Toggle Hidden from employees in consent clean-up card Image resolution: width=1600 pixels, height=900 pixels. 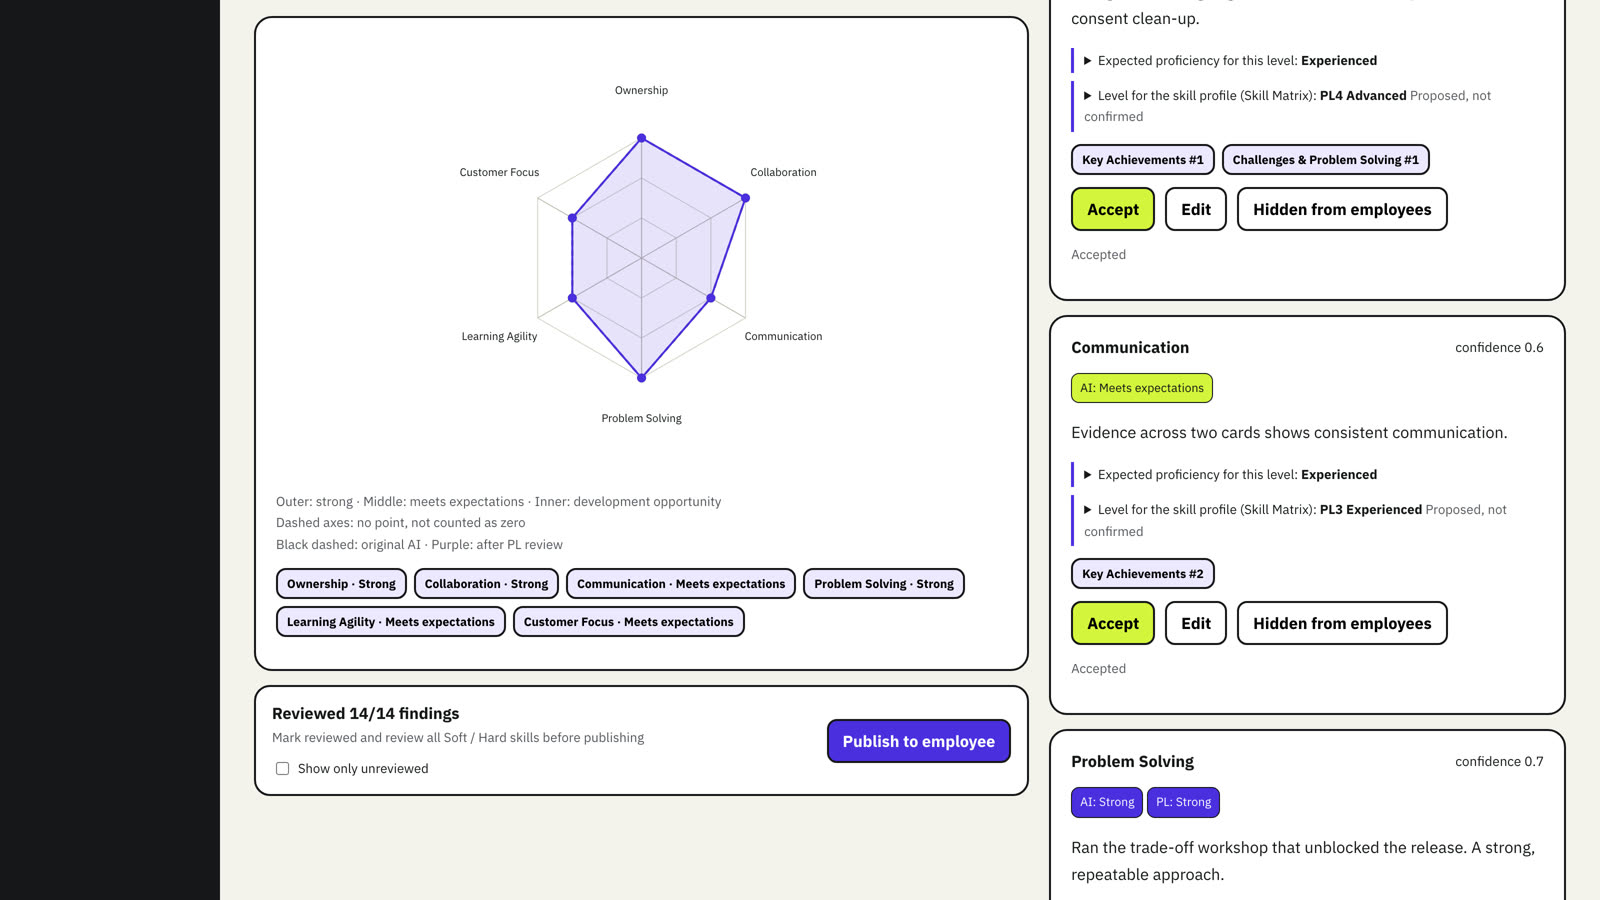1342,209
